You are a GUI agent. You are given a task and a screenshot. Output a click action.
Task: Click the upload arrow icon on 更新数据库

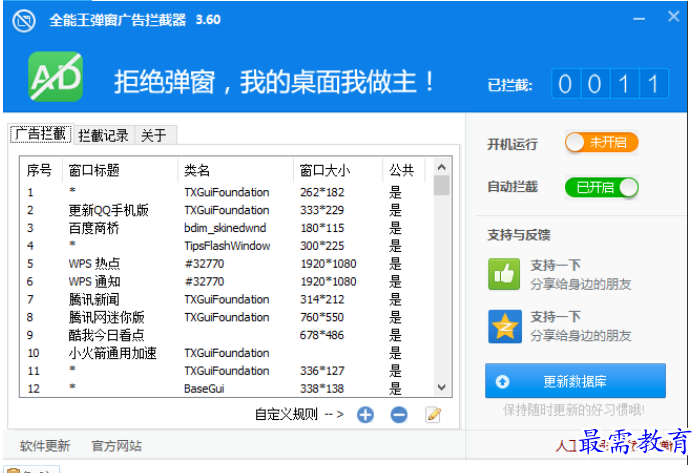502,382
